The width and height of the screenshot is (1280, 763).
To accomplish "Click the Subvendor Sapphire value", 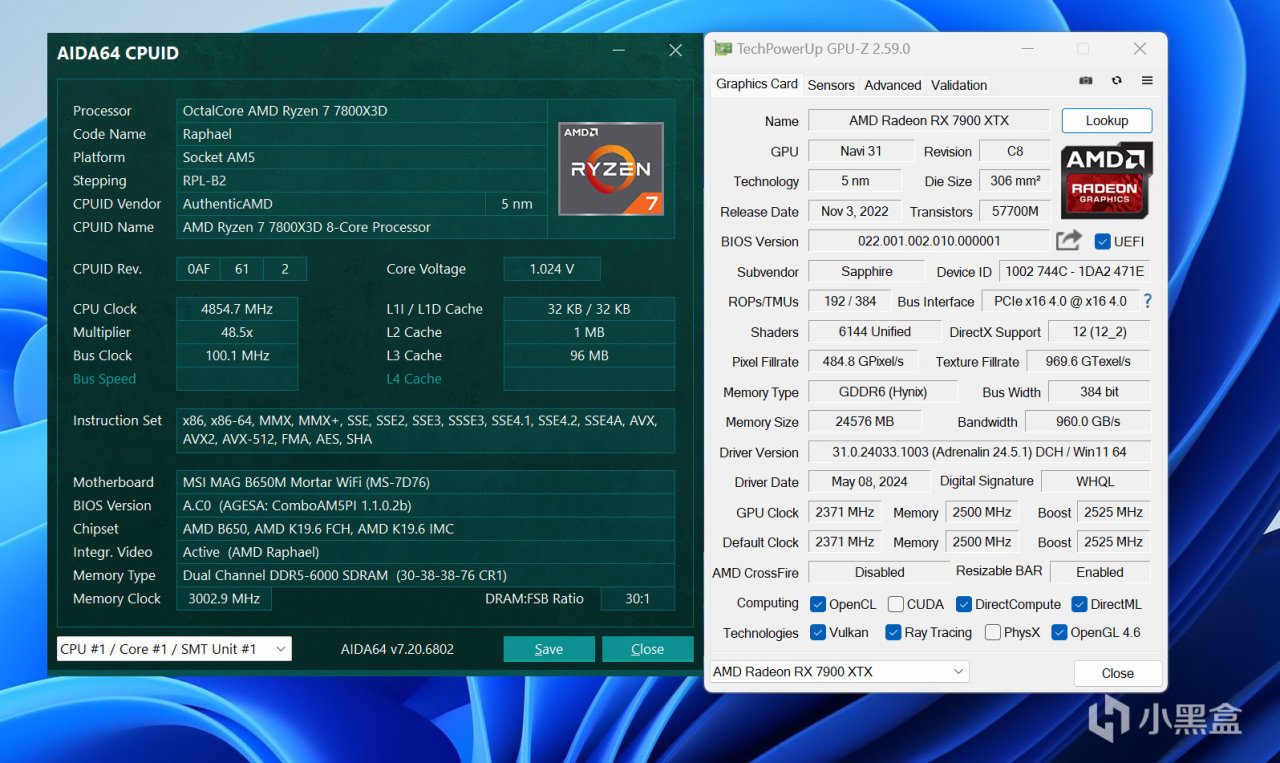I will click(867, 271).
